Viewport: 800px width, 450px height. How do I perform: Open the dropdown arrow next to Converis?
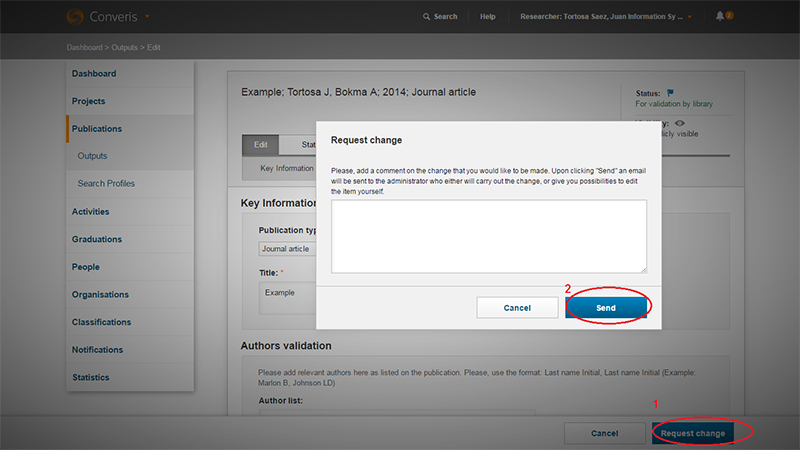148,17
